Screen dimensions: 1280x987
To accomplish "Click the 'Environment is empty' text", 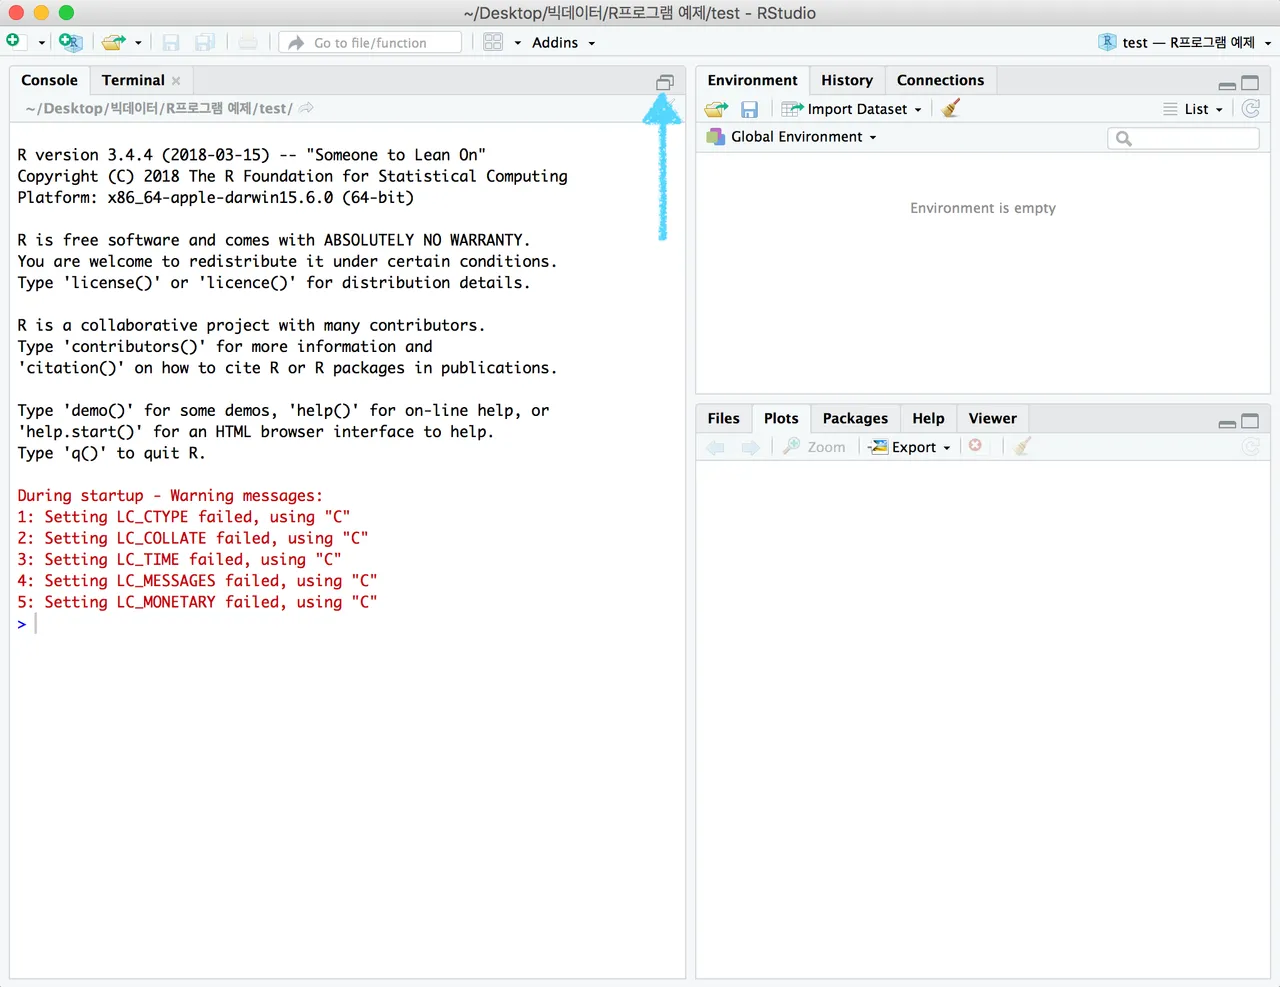I will (983, 208).
